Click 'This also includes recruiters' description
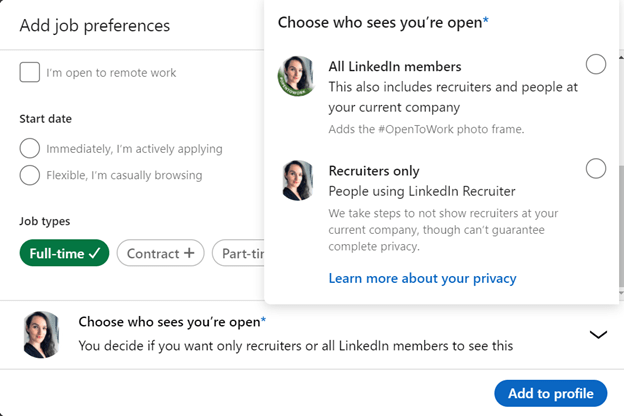This screenshot has width=624, height=416. [x=453, y=97]
